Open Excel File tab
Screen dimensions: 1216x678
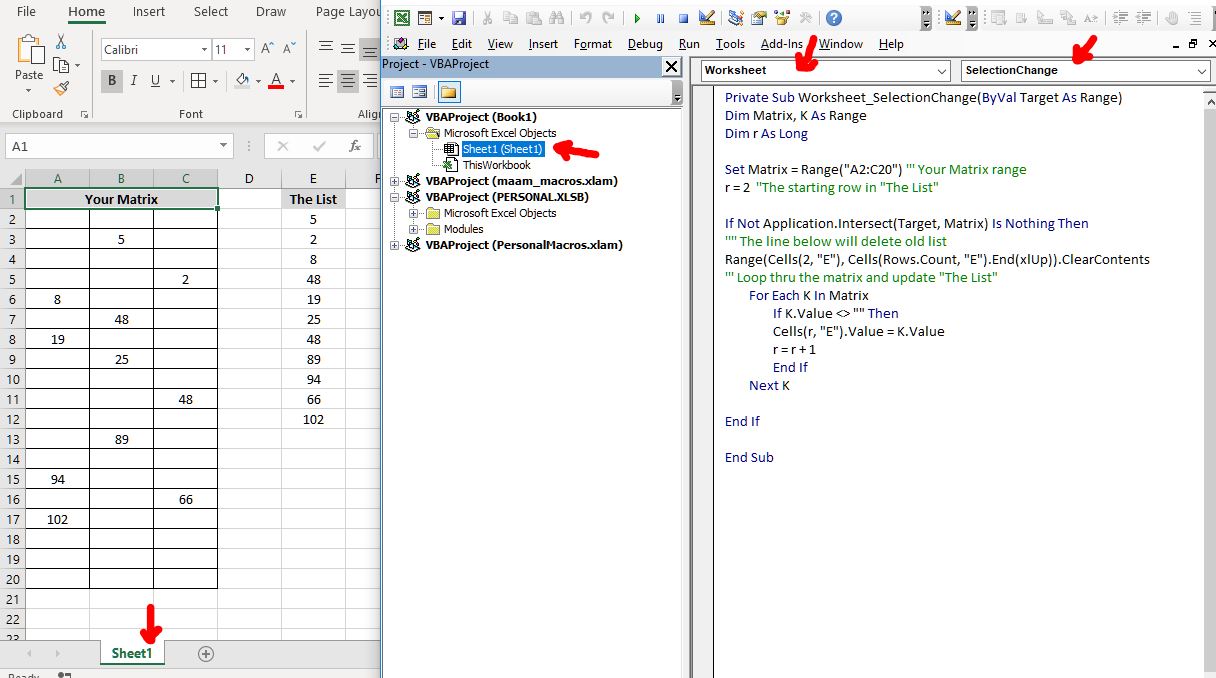coord(27,12)
